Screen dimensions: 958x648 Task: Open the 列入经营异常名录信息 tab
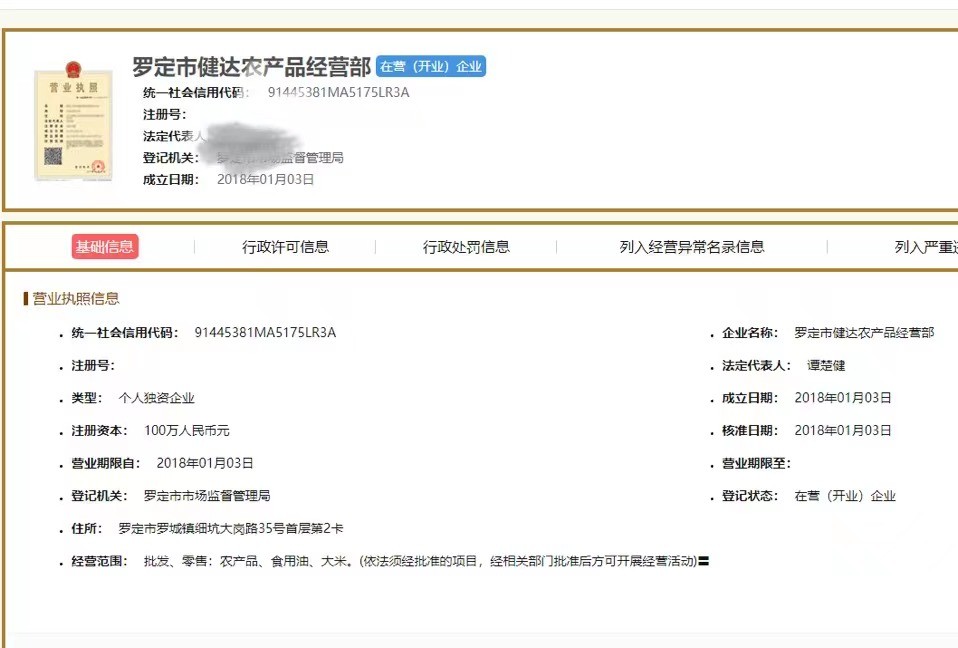pyautogui.click(x=691, y=247)
